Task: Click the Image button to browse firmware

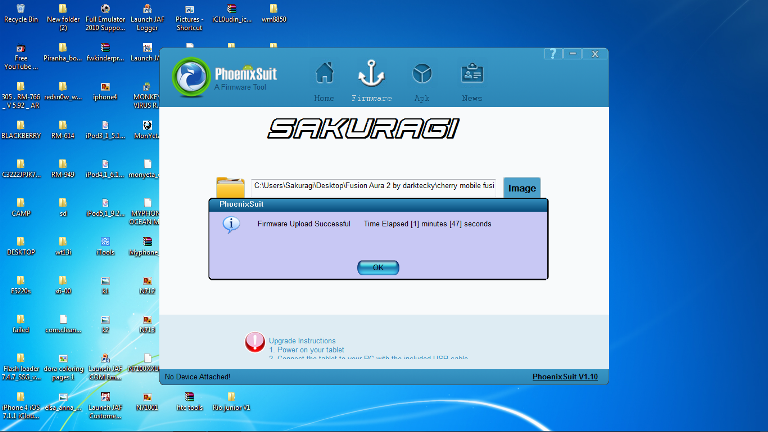Action: (522, 188)
